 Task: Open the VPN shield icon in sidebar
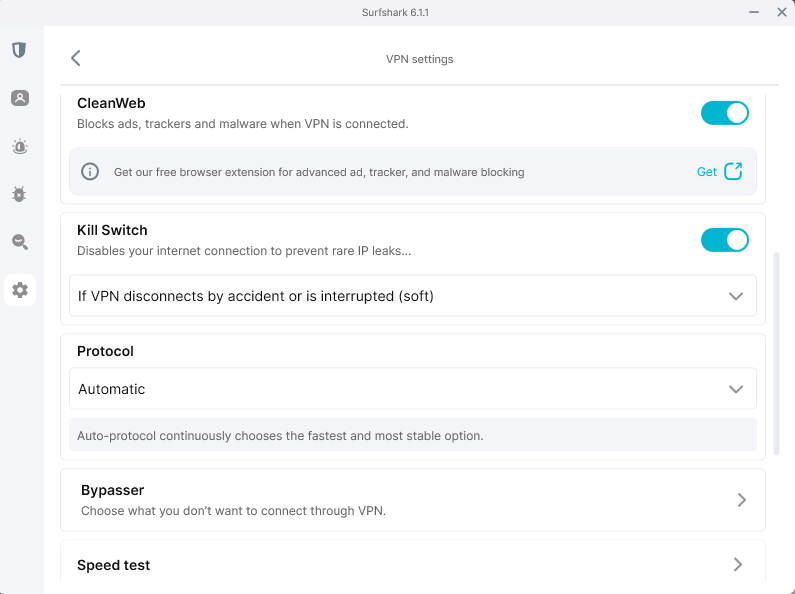(x=19, y=50)
